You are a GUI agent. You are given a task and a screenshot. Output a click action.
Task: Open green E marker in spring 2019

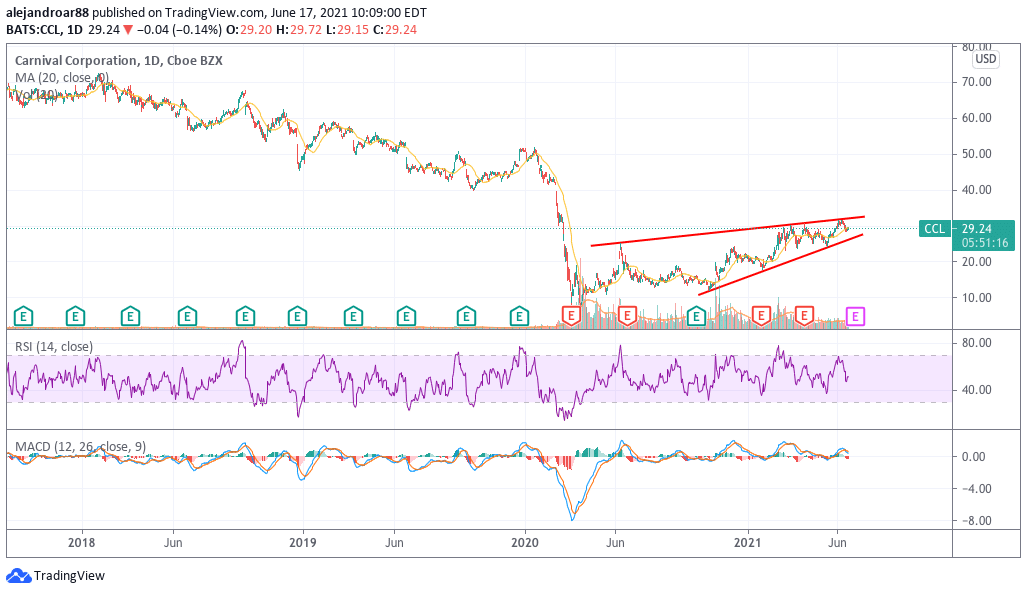click(353, 317)
